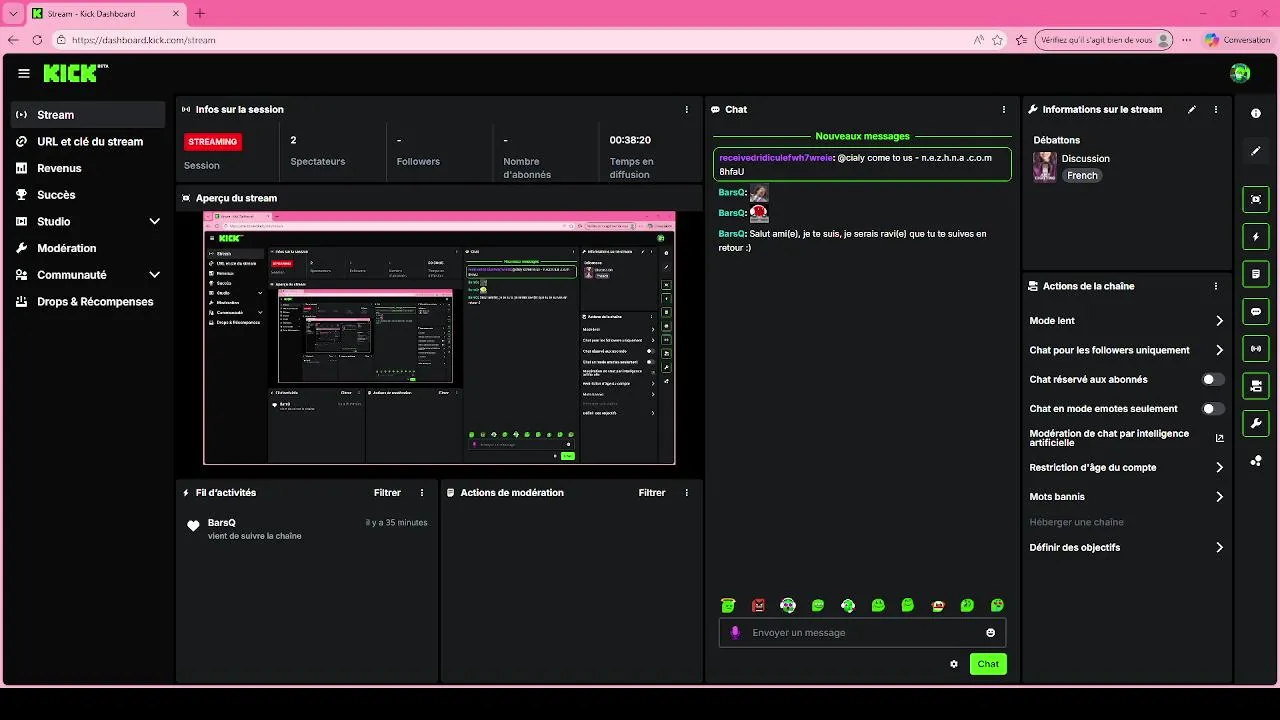Viewport: 1280px width, 720px height.
Task: Bookmark page with star icon
Action: (x=997, y=40)
